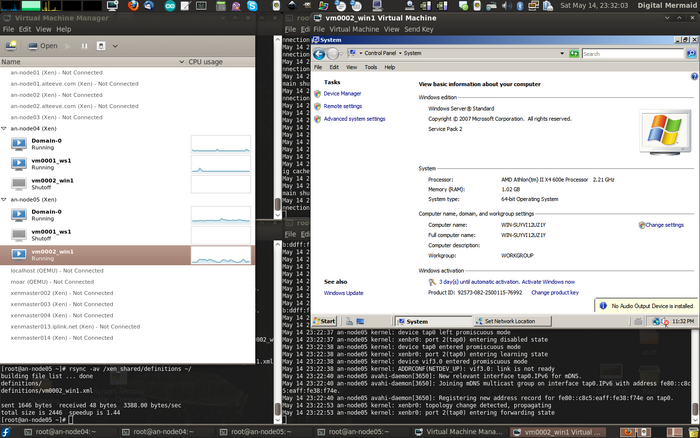
Task: Click the volume speaker icon in system tray
Action: [506, 6]
